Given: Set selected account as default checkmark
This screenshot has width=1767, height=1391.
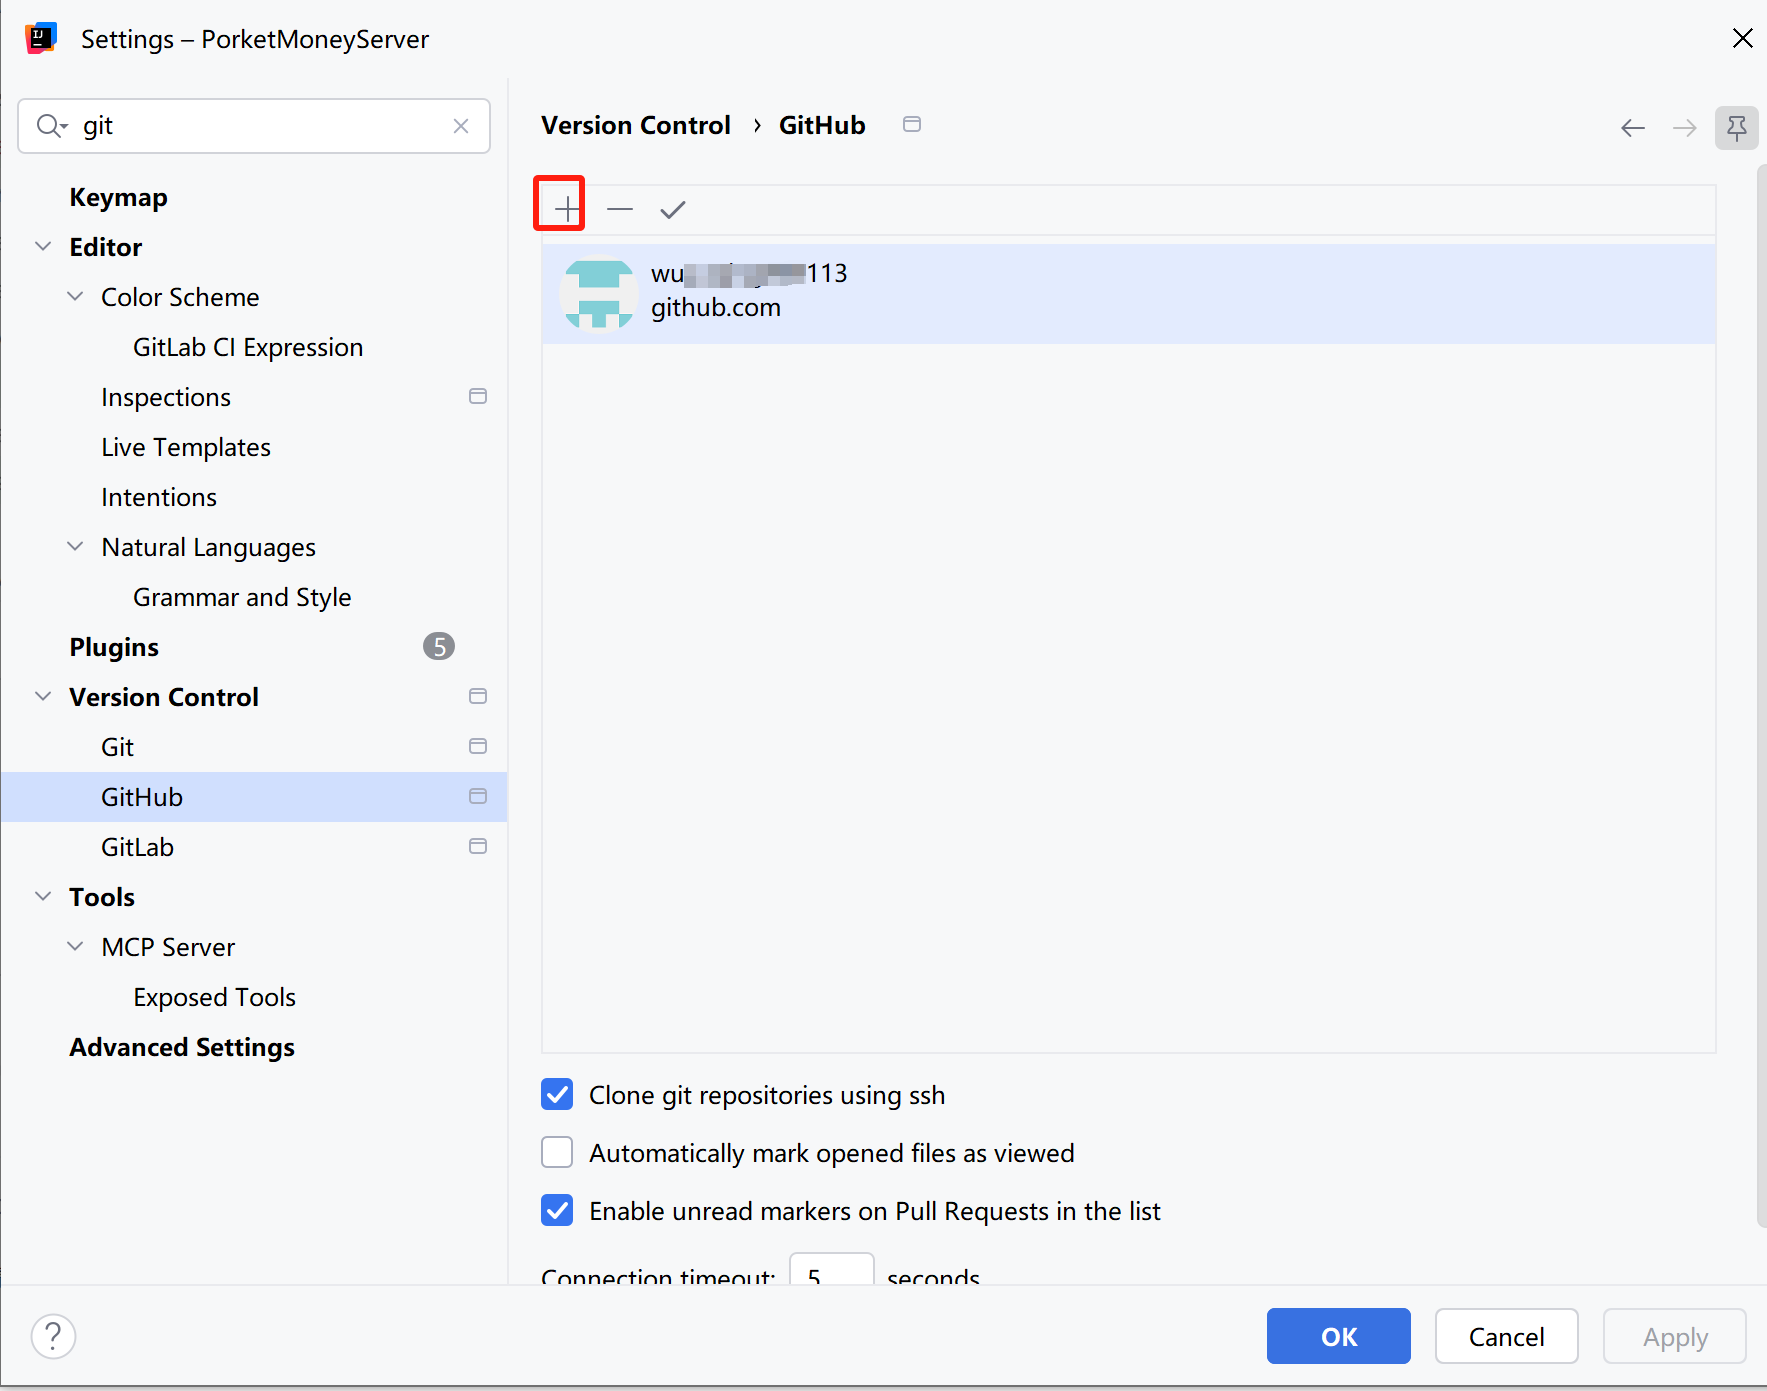Looking at the screenshot, I should click(673, 209).
